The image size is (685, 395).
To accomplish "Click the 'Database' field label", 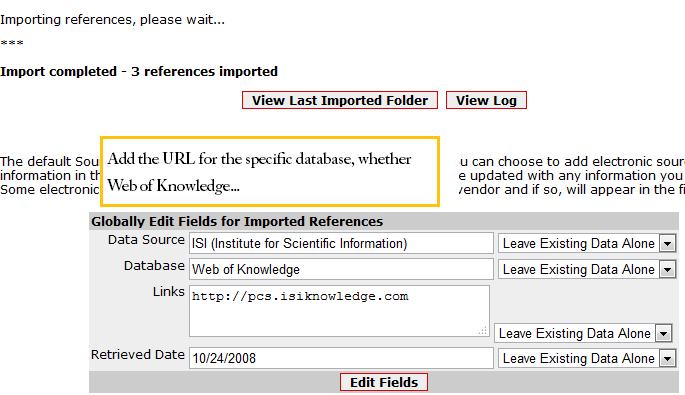I will click(x=154, y=266).
